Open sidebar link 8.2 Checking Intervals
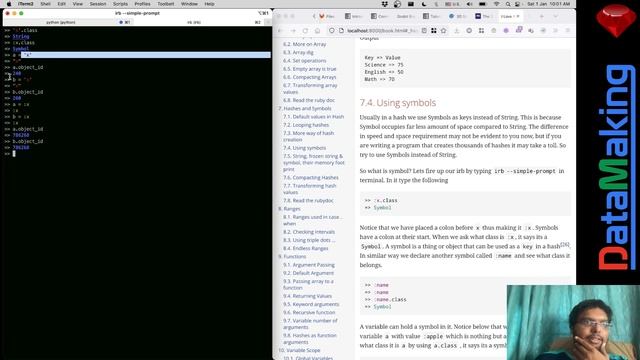 pyautogui.click(x=309, y=232)
